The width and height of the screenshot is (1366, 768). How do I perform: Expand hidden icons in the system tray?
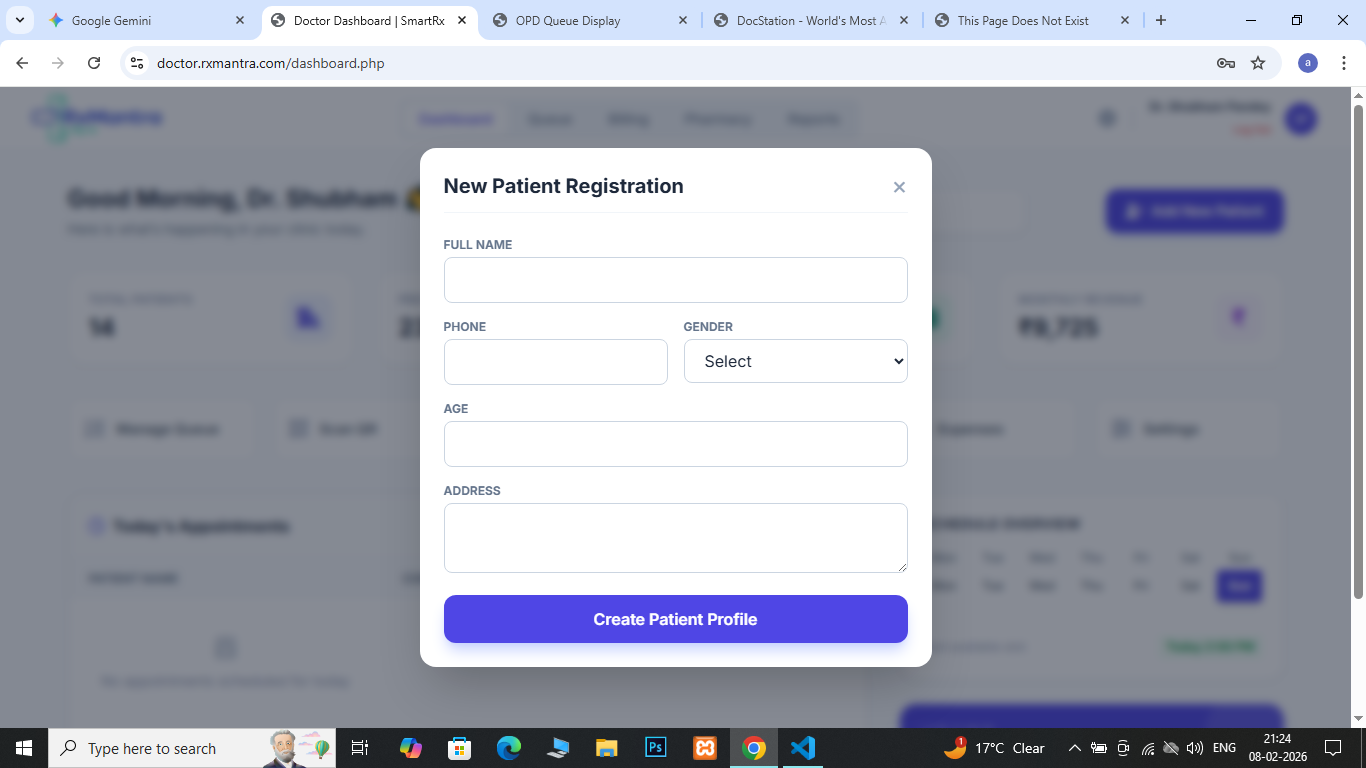[1074, 747]
